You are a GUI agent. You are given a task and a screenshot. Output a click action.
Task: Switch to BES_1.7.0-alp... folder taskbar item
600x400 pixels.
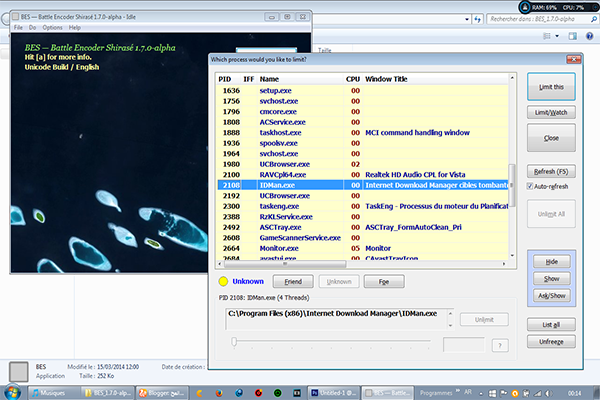[108, 393]
